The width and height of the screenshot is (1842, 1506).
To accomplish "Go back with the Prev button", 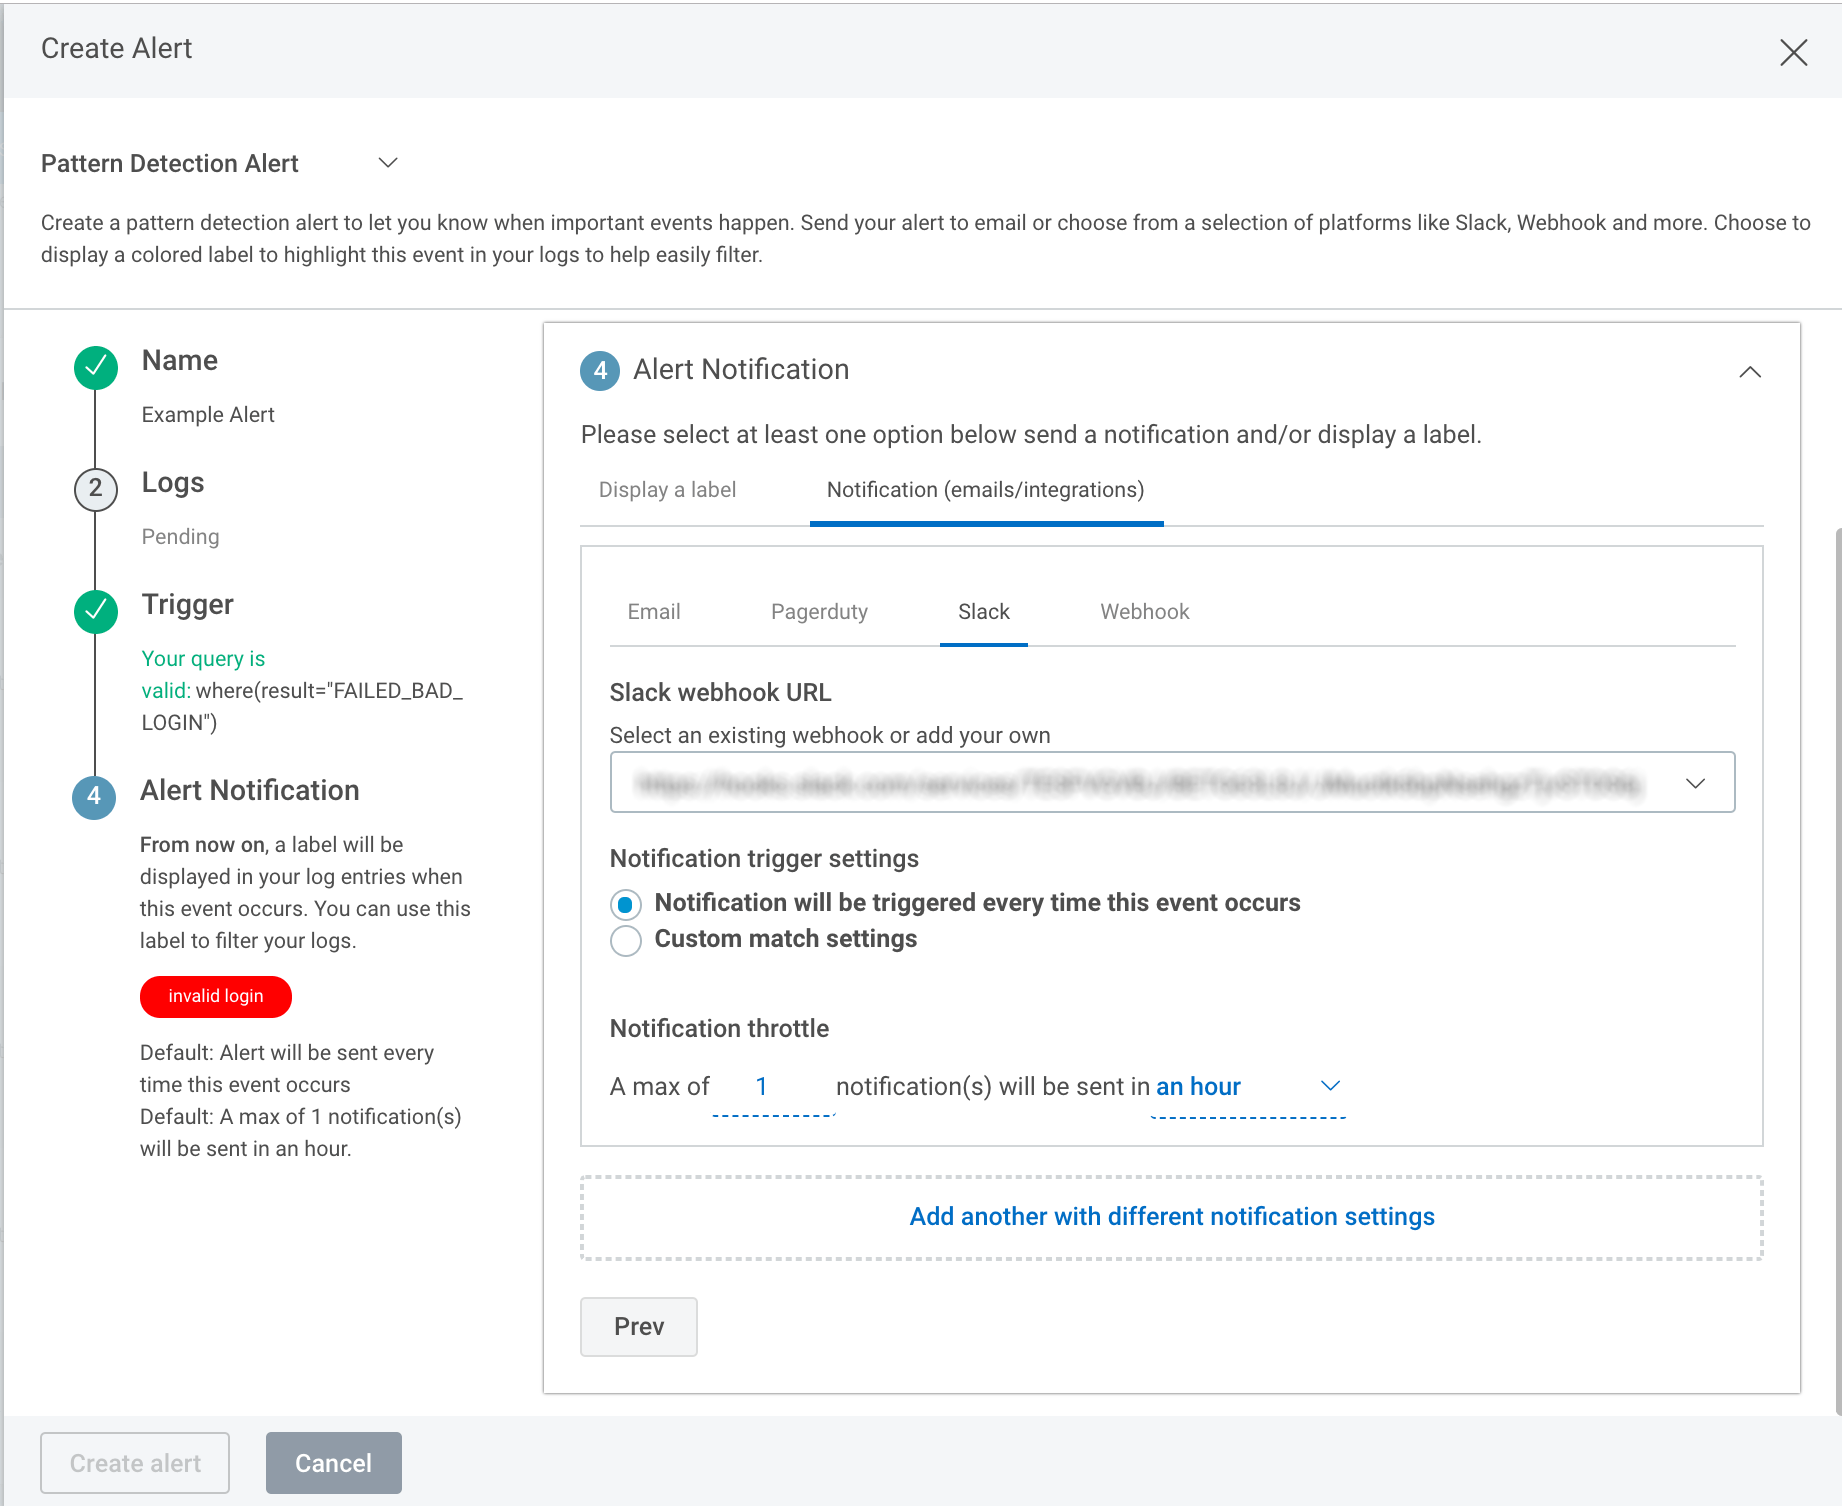I will 639,1327.
